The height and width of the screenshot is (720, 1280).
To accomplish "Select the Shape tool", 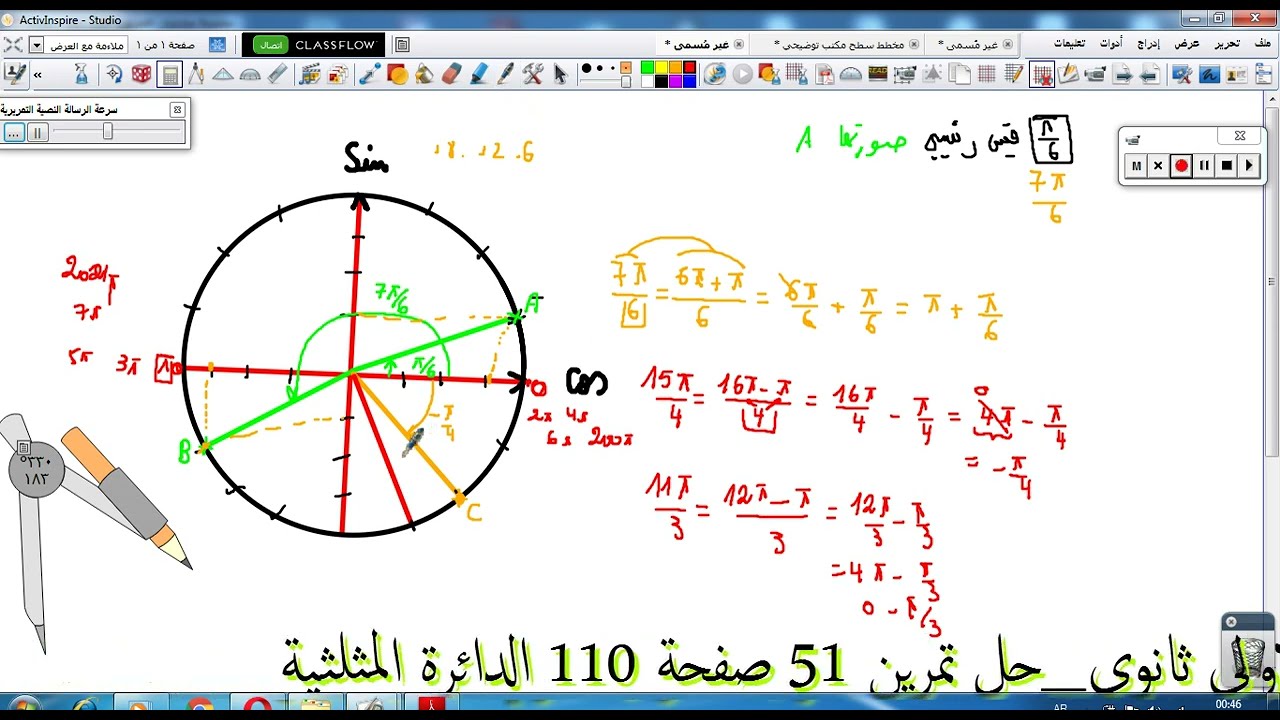I will click(398, 74).
